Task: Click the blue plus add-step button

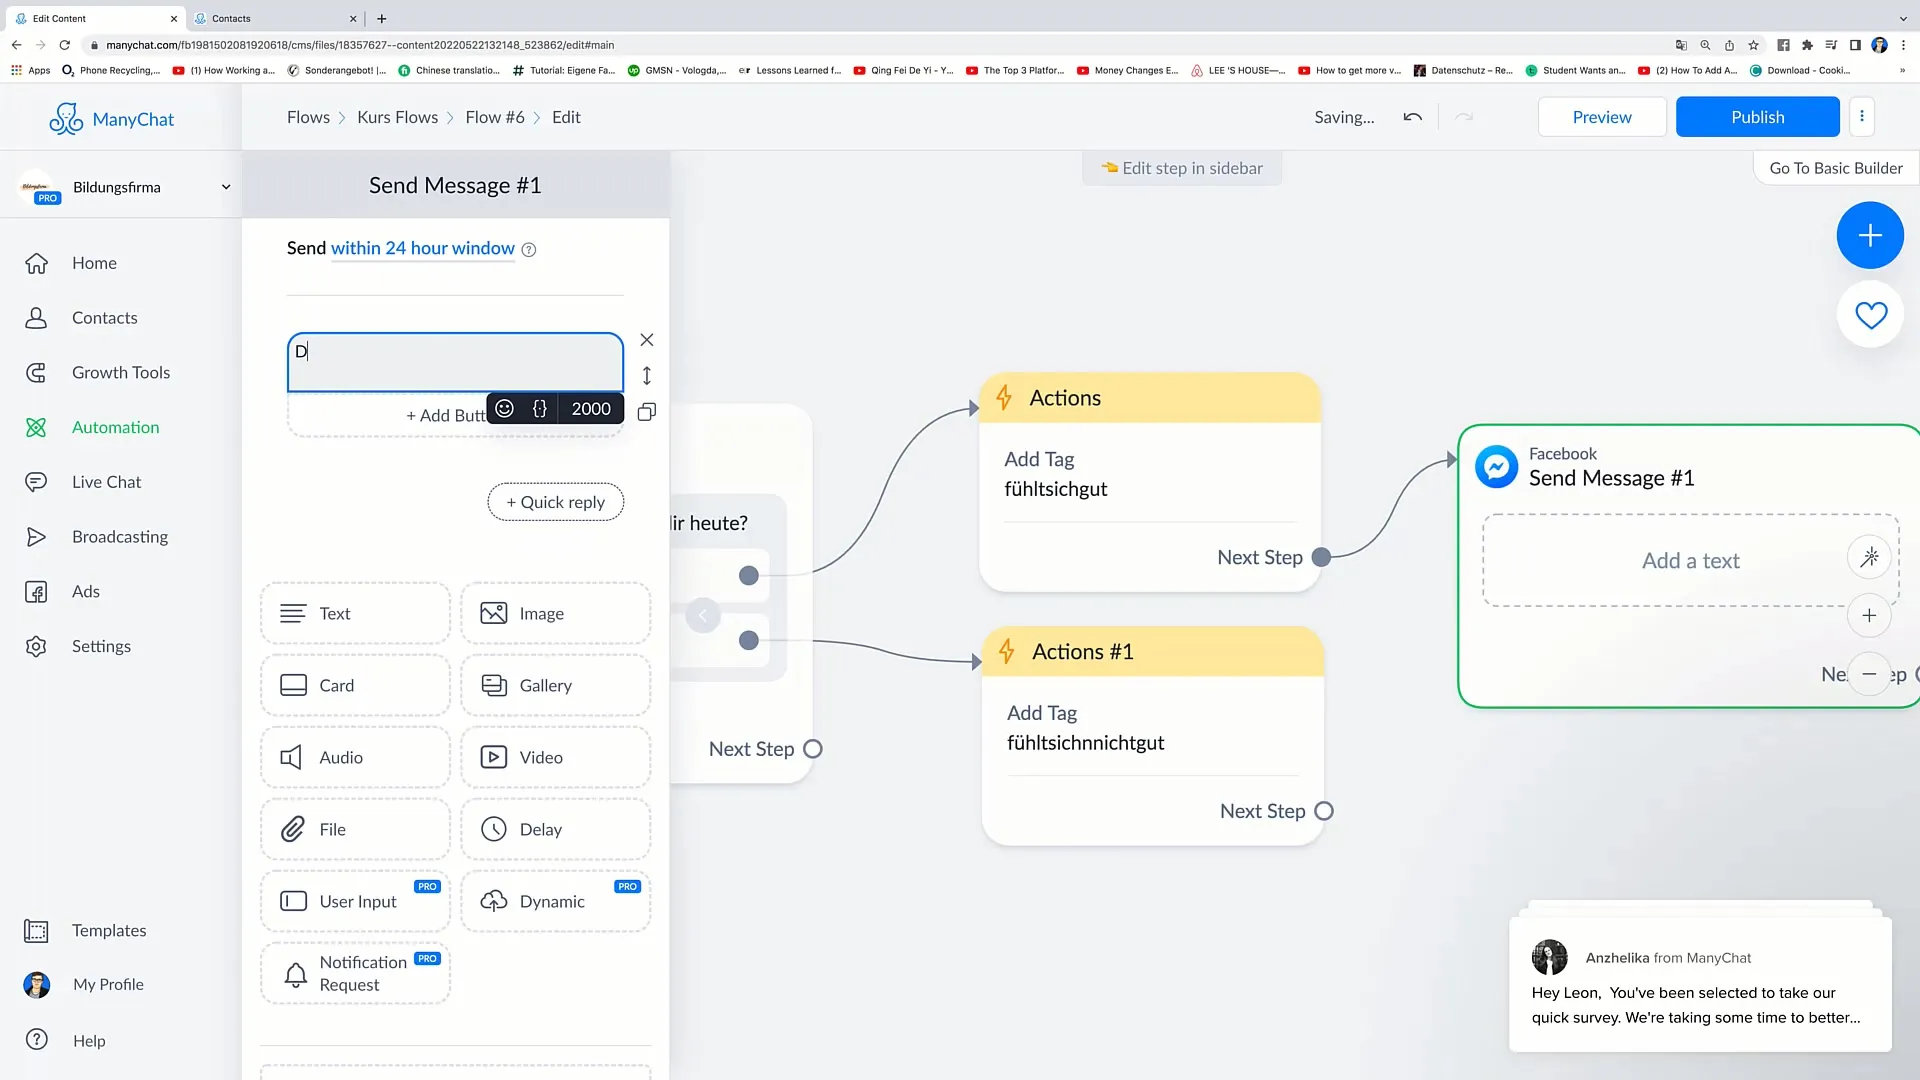Action: [x=1869, y=235]
